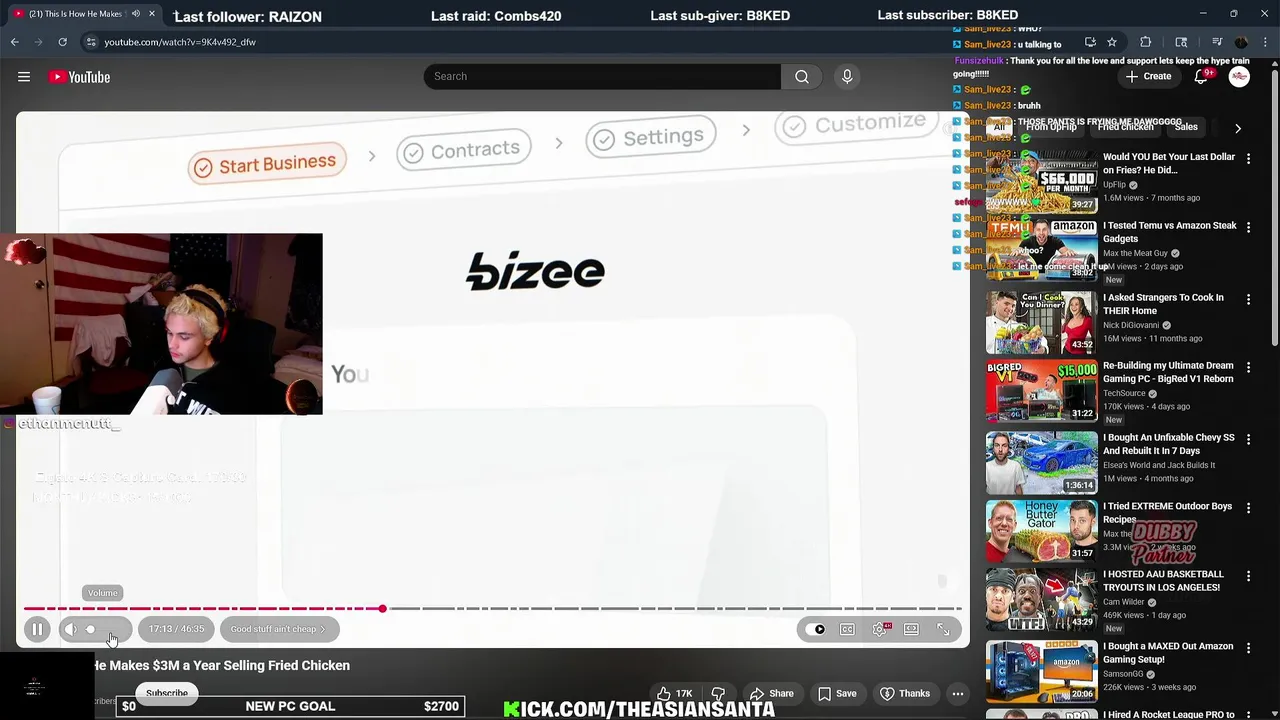1280x720 pixels.
Task: Pause the video
Action: (x=37, y=629)
